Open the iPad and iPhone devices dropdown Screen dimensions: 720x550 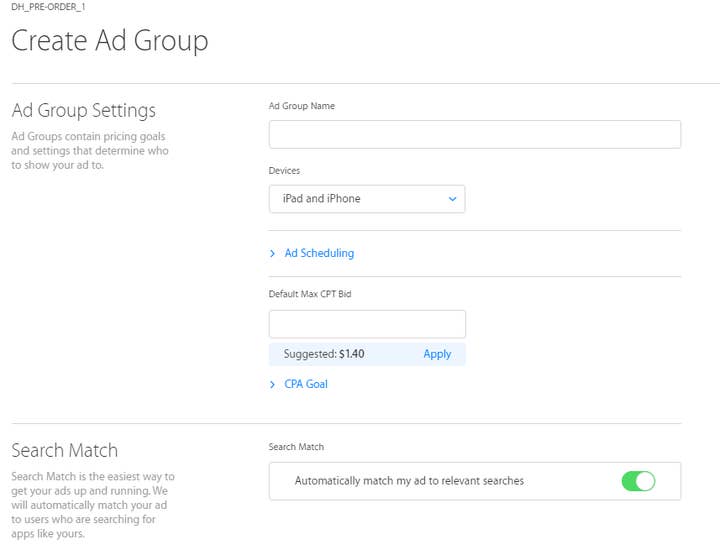coord(367,199)
